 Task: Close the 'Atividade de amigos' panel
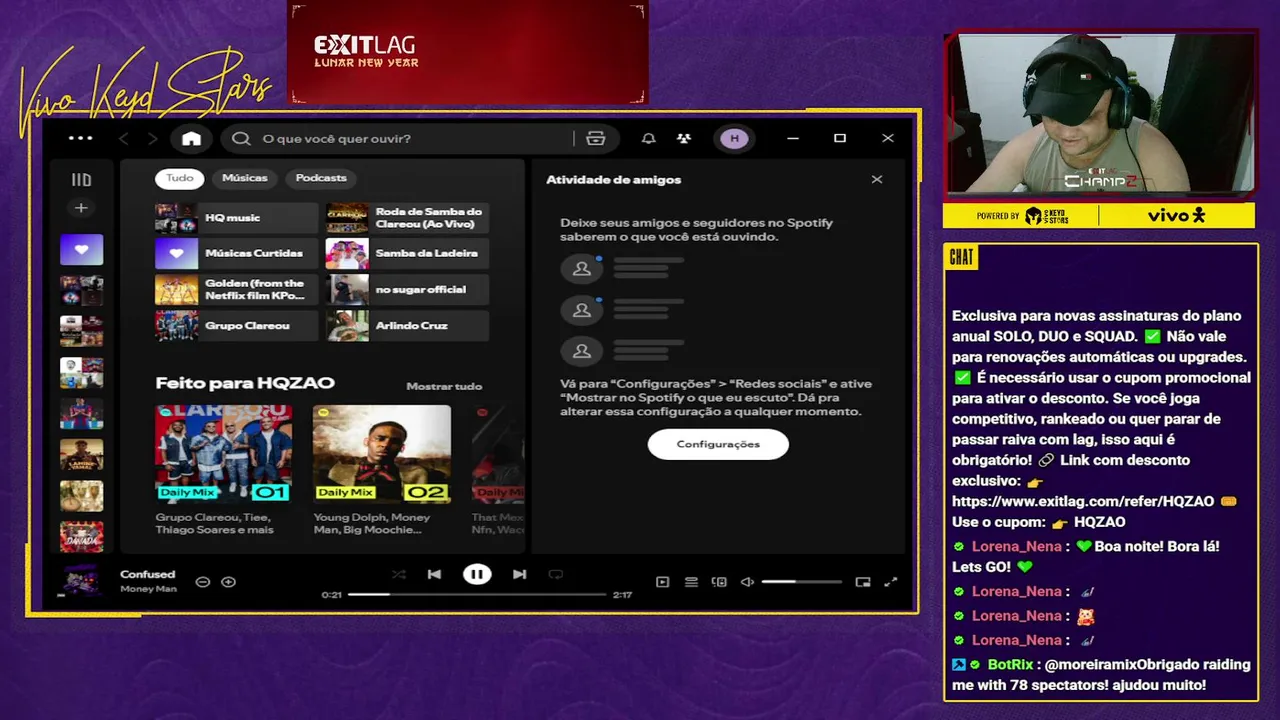[x=877, y=180]
